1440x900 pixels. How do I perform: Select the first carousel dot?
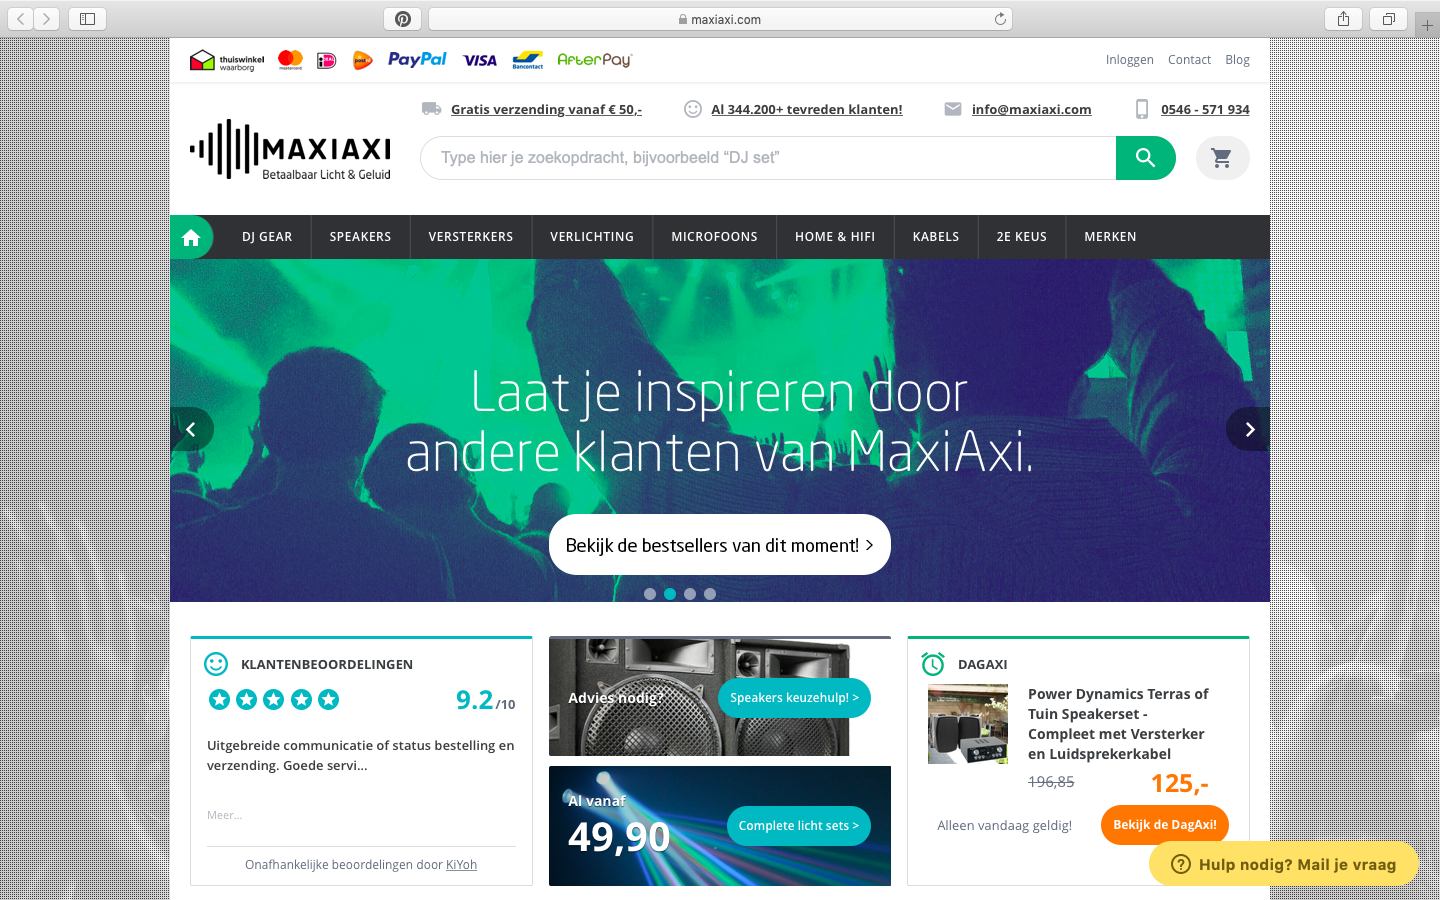(x=650, y=594)
